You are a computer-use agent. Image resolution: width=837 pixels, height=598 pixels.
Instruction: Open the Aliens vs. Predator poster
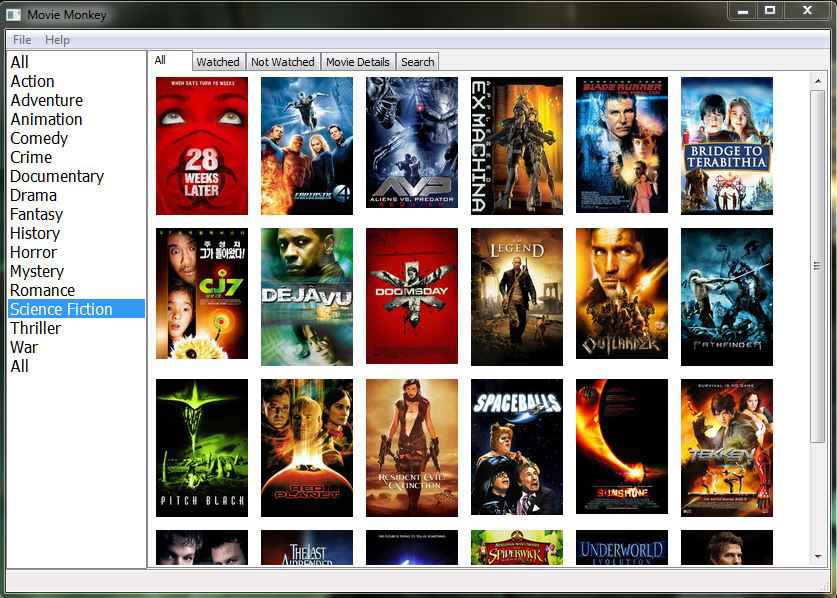coord(412,143)
